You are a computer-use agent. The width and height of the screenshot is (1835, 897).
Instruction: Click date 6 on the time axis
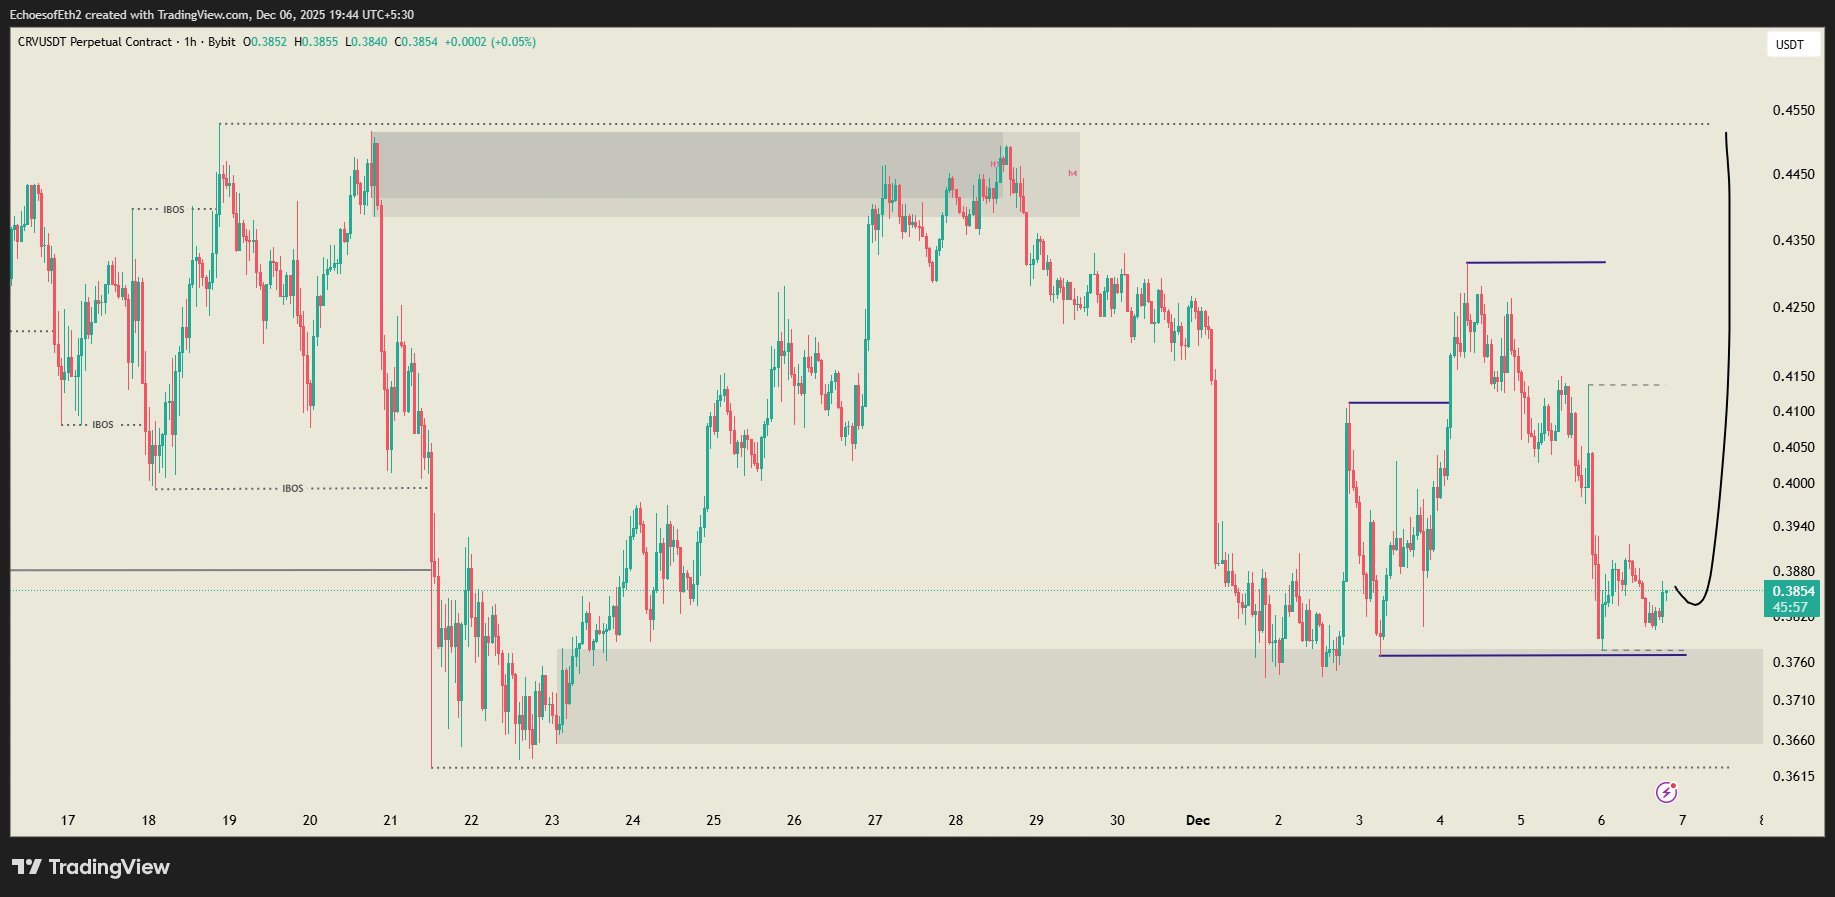tap(1601, 820)
